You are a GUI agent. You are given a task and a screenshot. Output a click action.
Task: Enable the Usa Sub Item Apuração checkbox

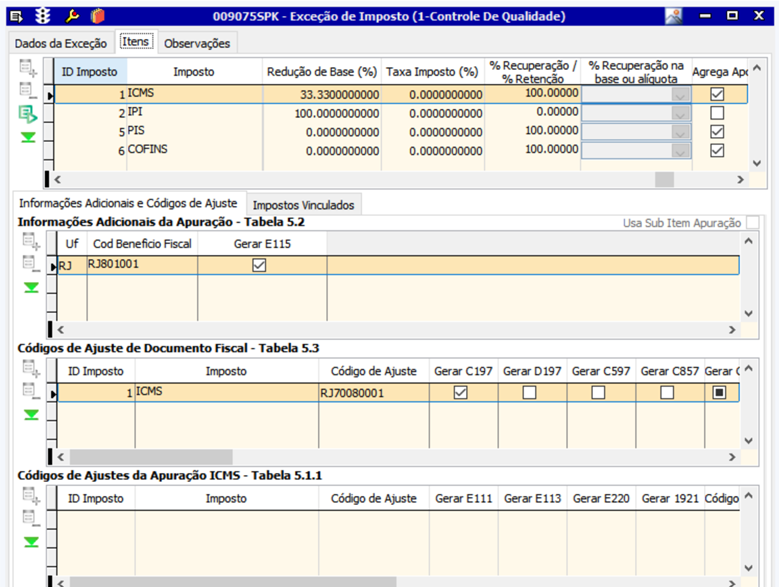(x=752, y=222)
